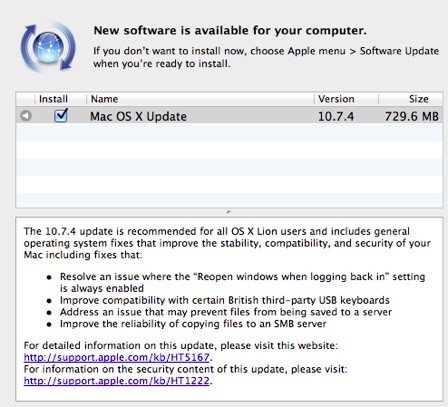Screen dimensions: 448x407
Task: Click the 'Reopen windows when logging back in' bullet
Action: pos(242,282)
